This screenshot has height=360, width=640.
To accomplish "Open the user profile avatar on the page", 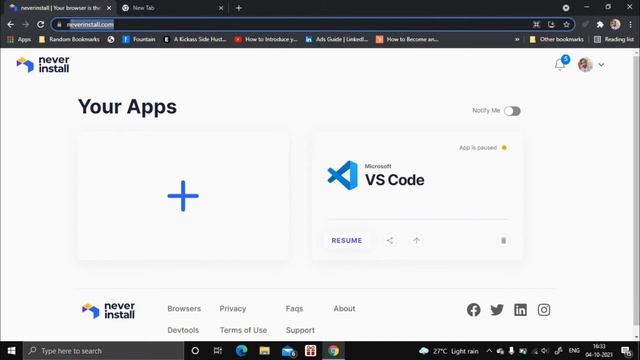I will click(585, 64).
